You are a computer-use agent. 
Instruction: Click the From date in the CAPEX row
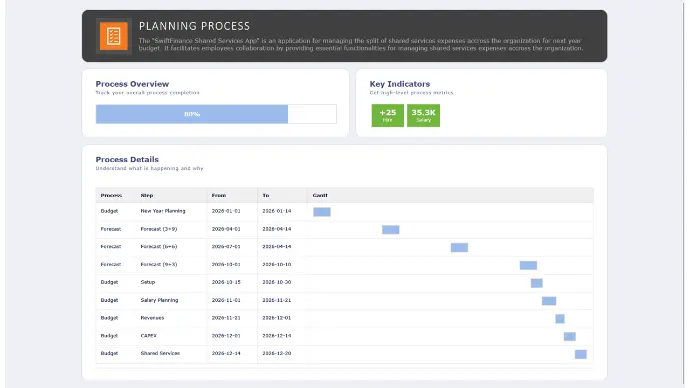(x=226, y=336)
